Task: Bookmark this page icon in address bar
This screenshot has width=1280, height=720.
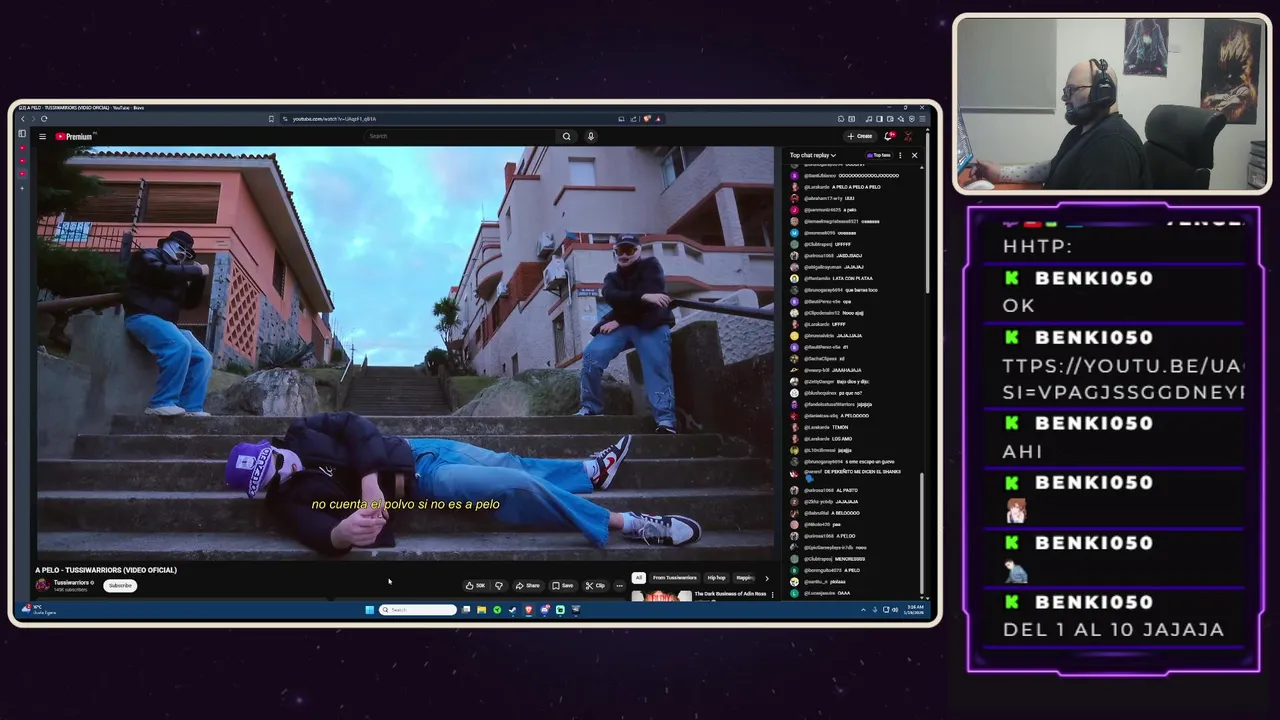Action: click(271, 119)
